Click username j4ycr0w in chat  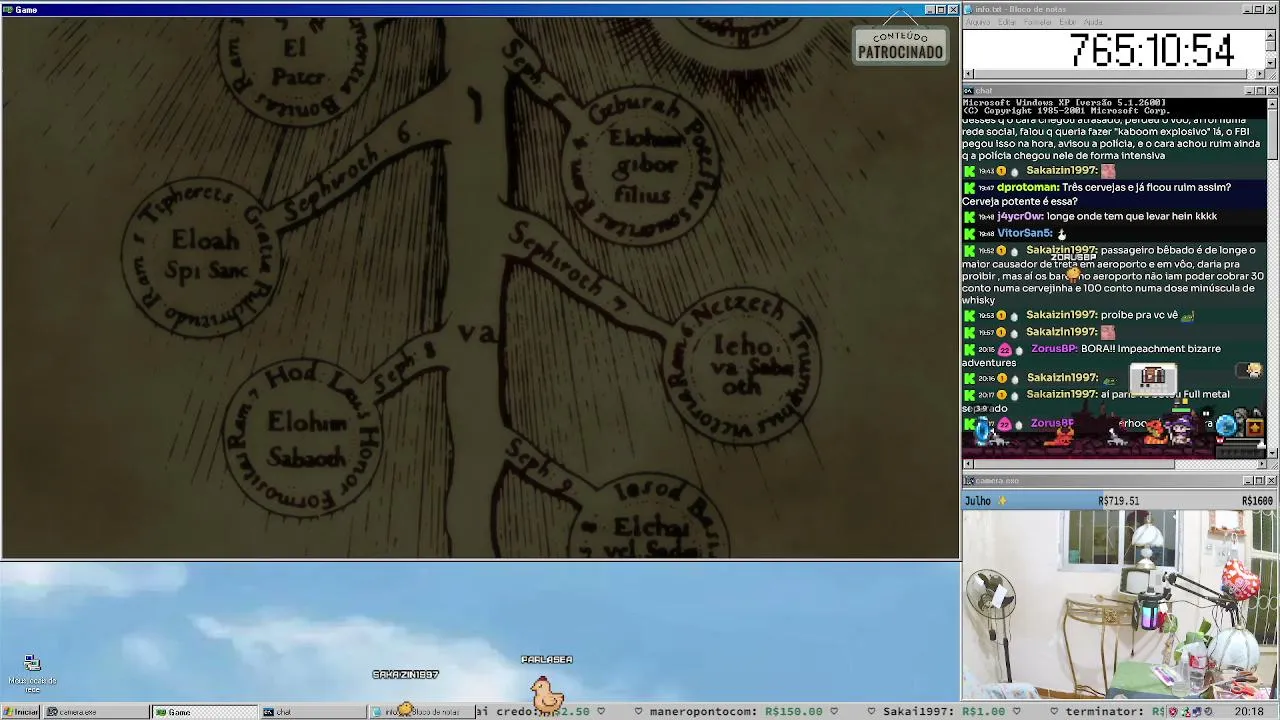[1020, 217]
